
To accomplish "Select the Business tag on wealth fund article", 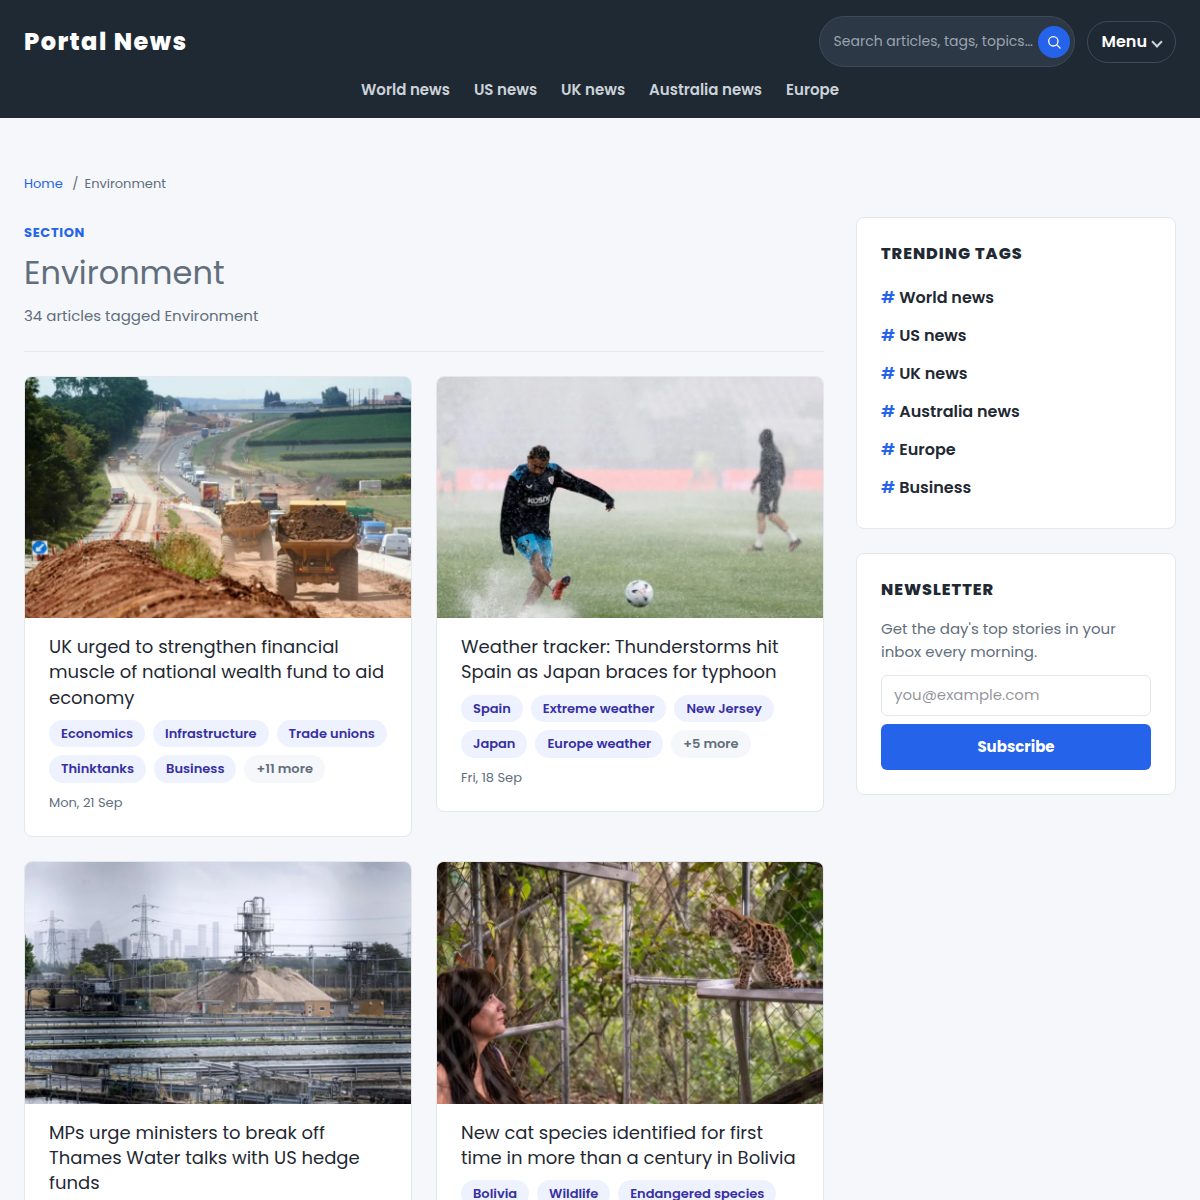I will coord(195,769).
